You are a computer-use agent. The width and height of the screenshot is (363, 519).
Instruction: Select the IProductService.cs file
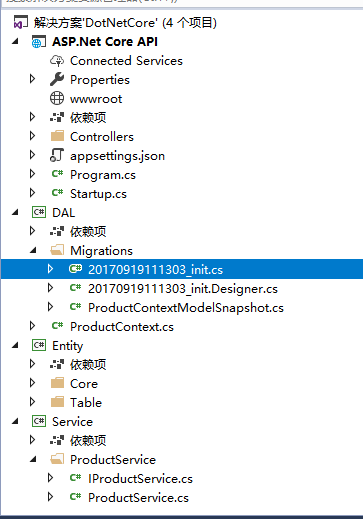pos(140,478)
